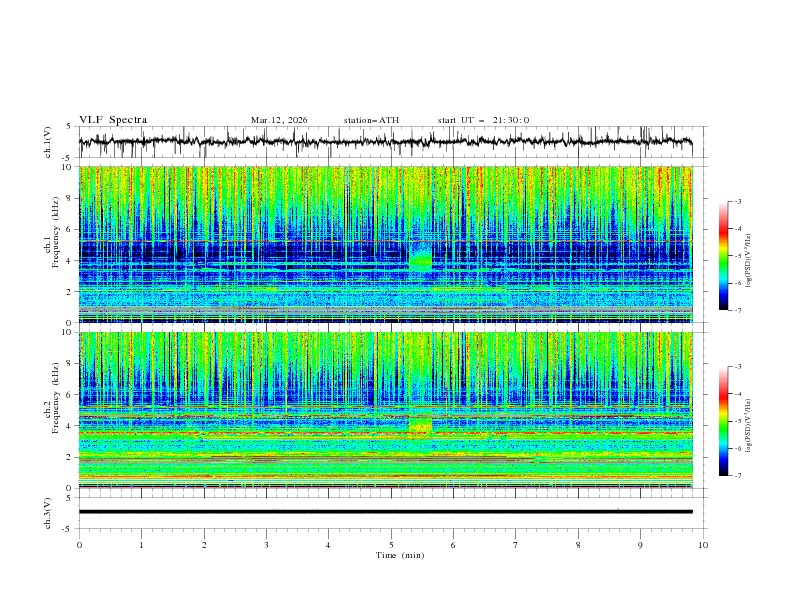Click time axis tick label '3'
This screenshot has height=612, width=792.
pos(266,545)
